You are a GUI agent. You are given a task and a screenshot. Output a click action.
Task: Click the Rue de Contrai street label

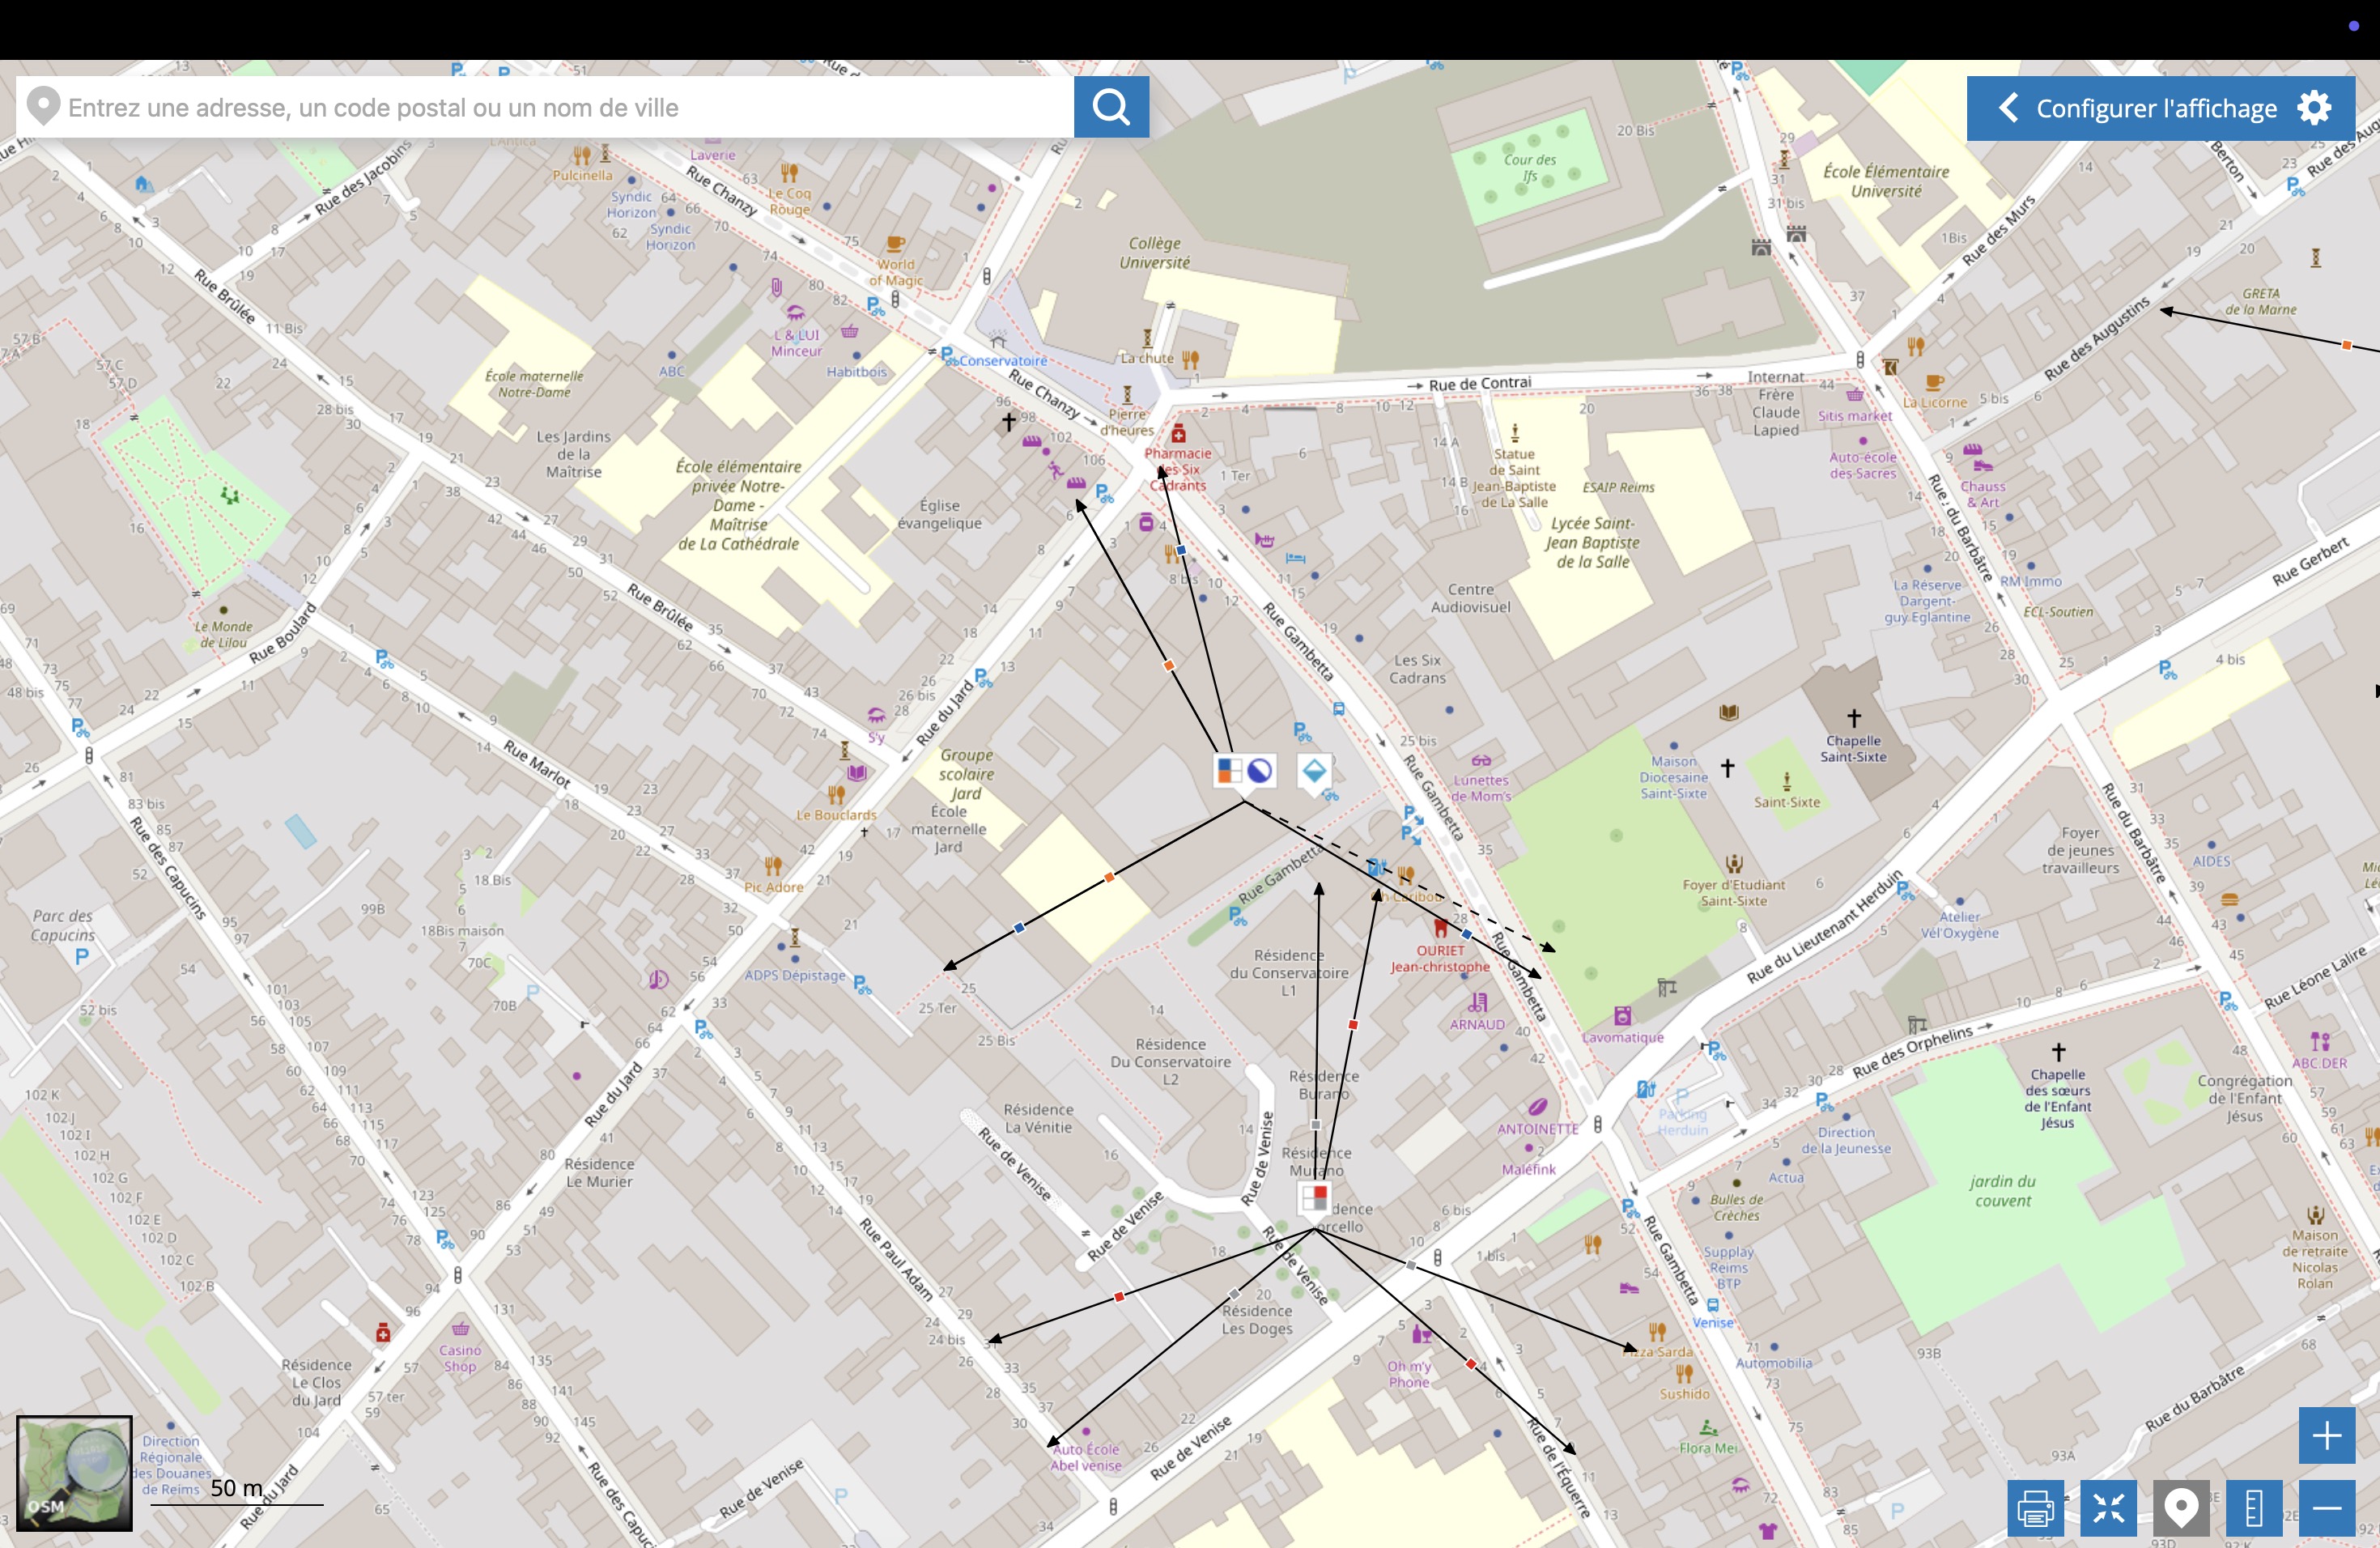click(x=1479, y=383)
